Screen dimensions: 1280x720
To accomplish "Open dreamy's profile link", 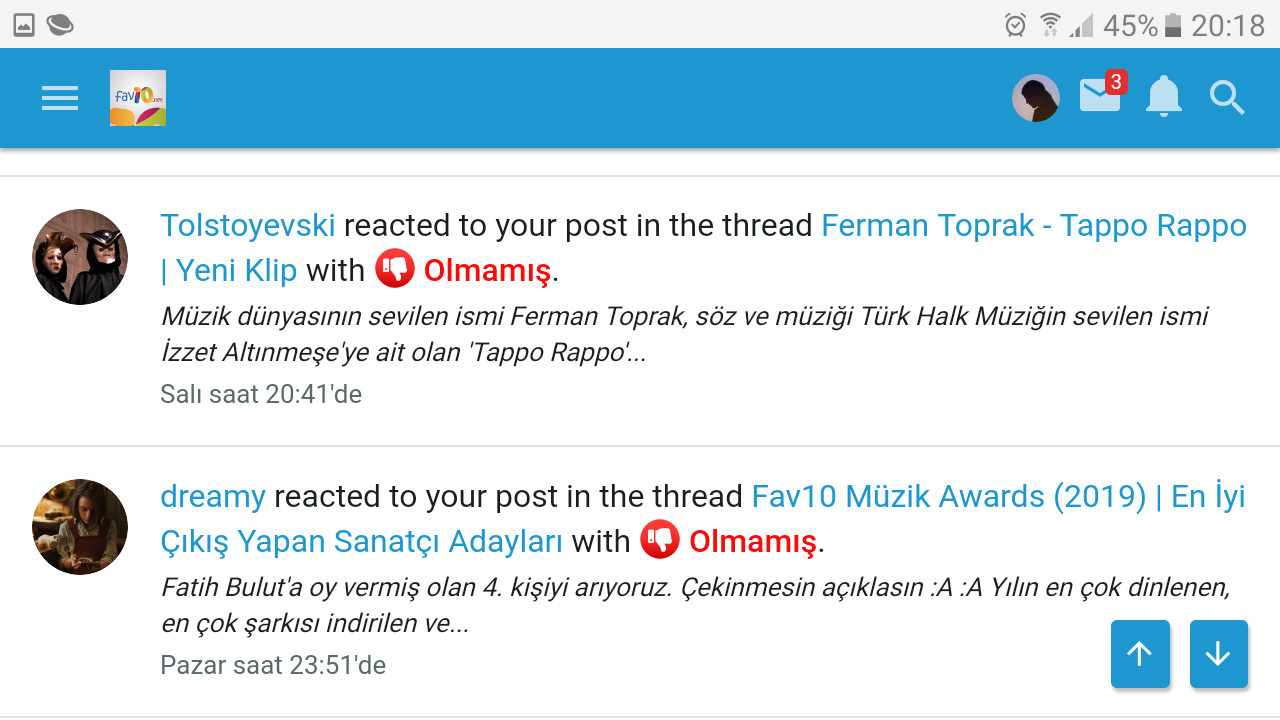I will point(213,496).
